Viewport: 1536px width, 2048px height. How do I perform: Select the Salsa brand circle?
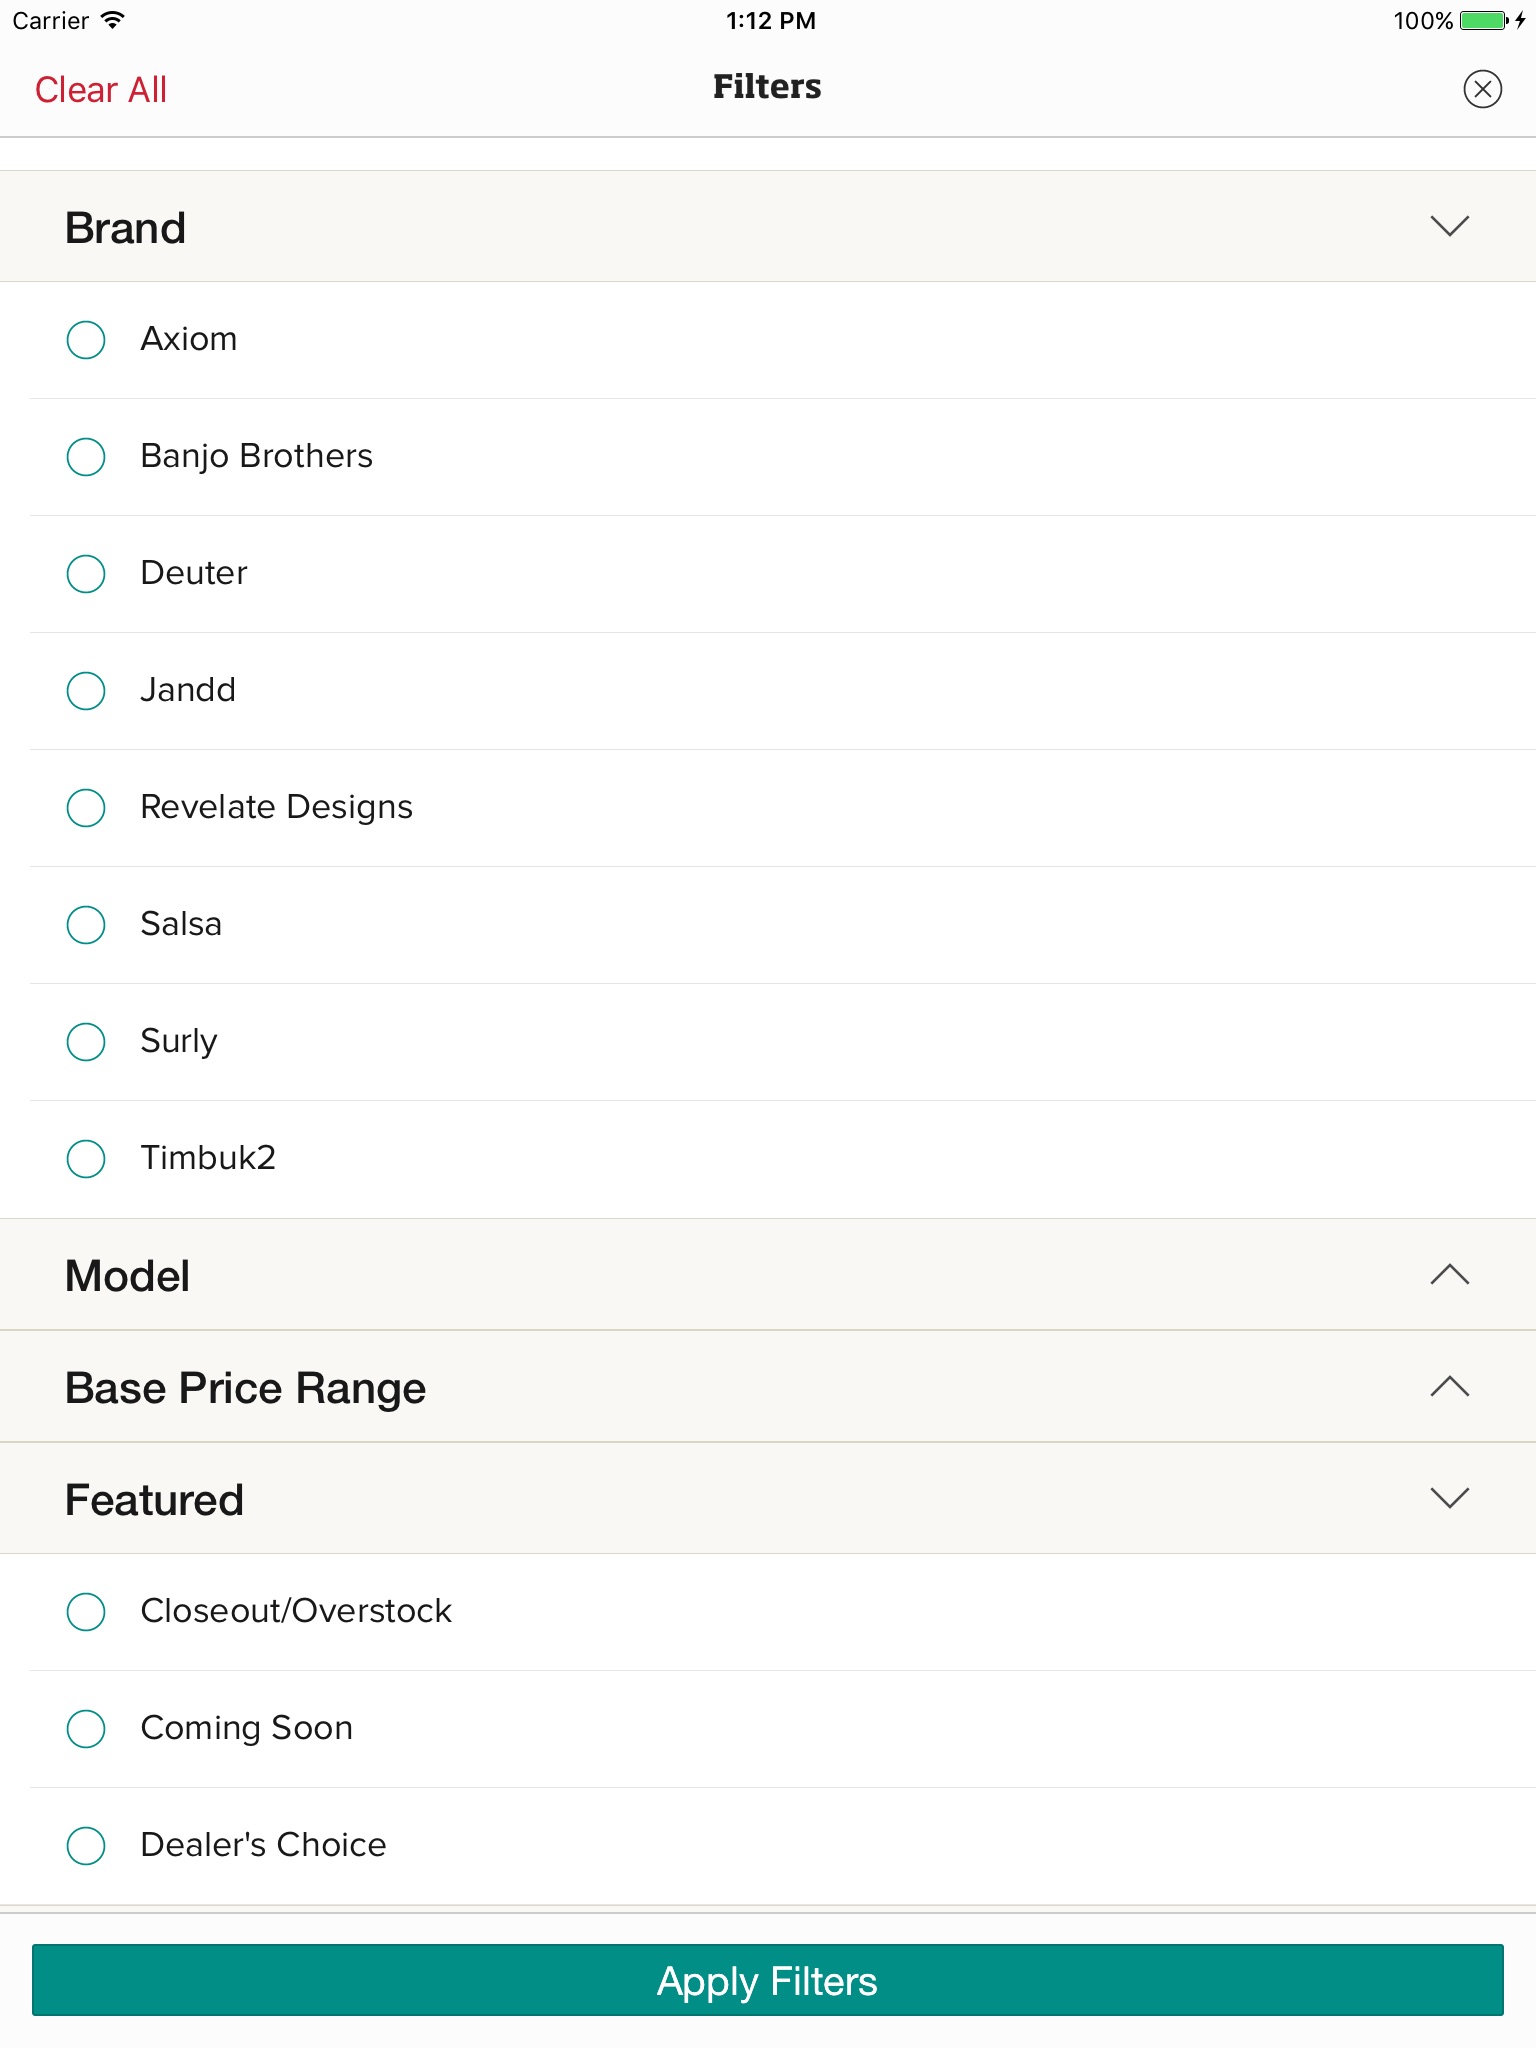click(86, 925)
